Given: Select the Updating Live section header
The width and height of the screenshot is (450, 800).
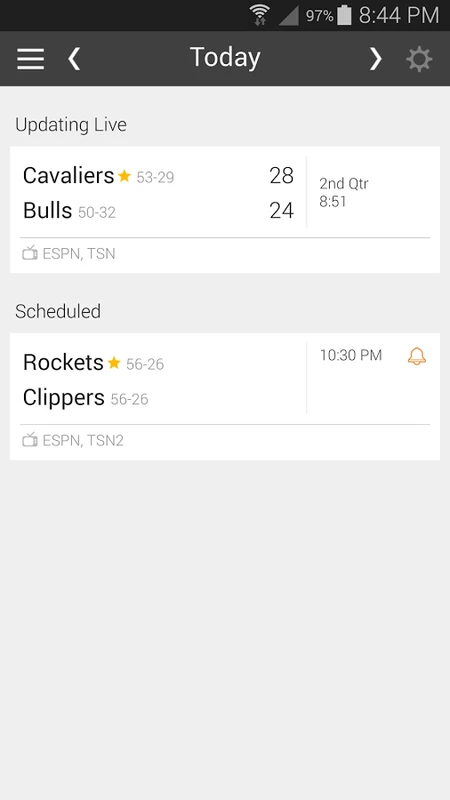Looking at the screenshot, I should point(71,124).
